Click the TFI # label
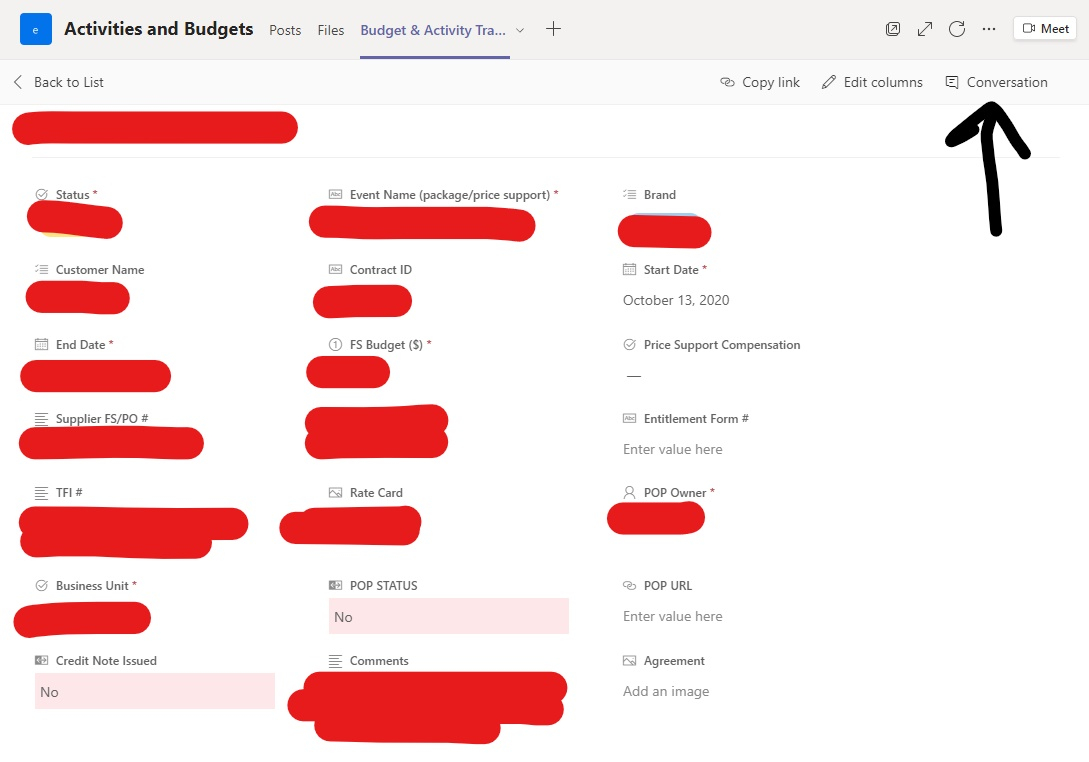Screen dimensions: 1089x762 (x=69, y=492)
